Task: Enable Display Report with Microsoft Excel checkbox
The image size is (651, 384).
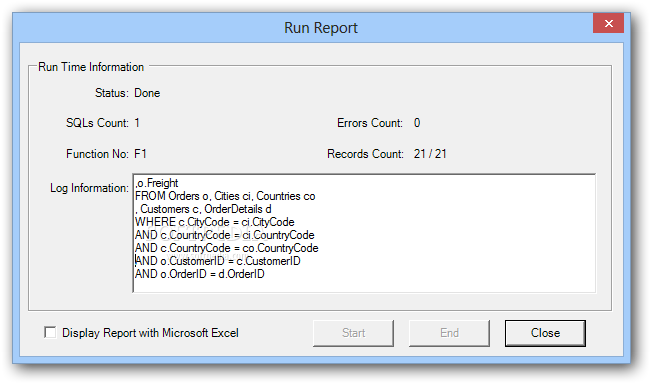Action: pyautogui.click(x=50, y=333)
